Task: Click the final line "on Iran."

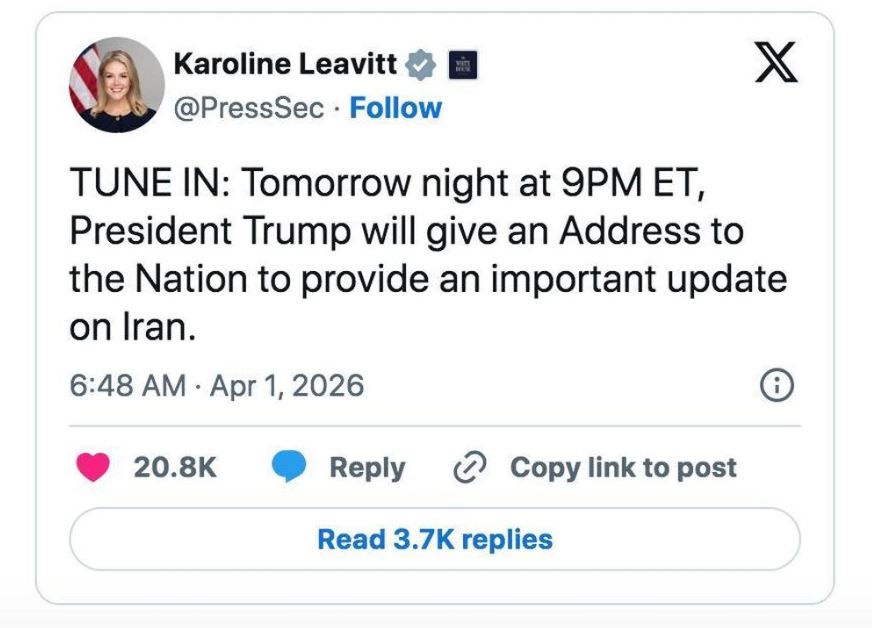Action: point(131,327)
